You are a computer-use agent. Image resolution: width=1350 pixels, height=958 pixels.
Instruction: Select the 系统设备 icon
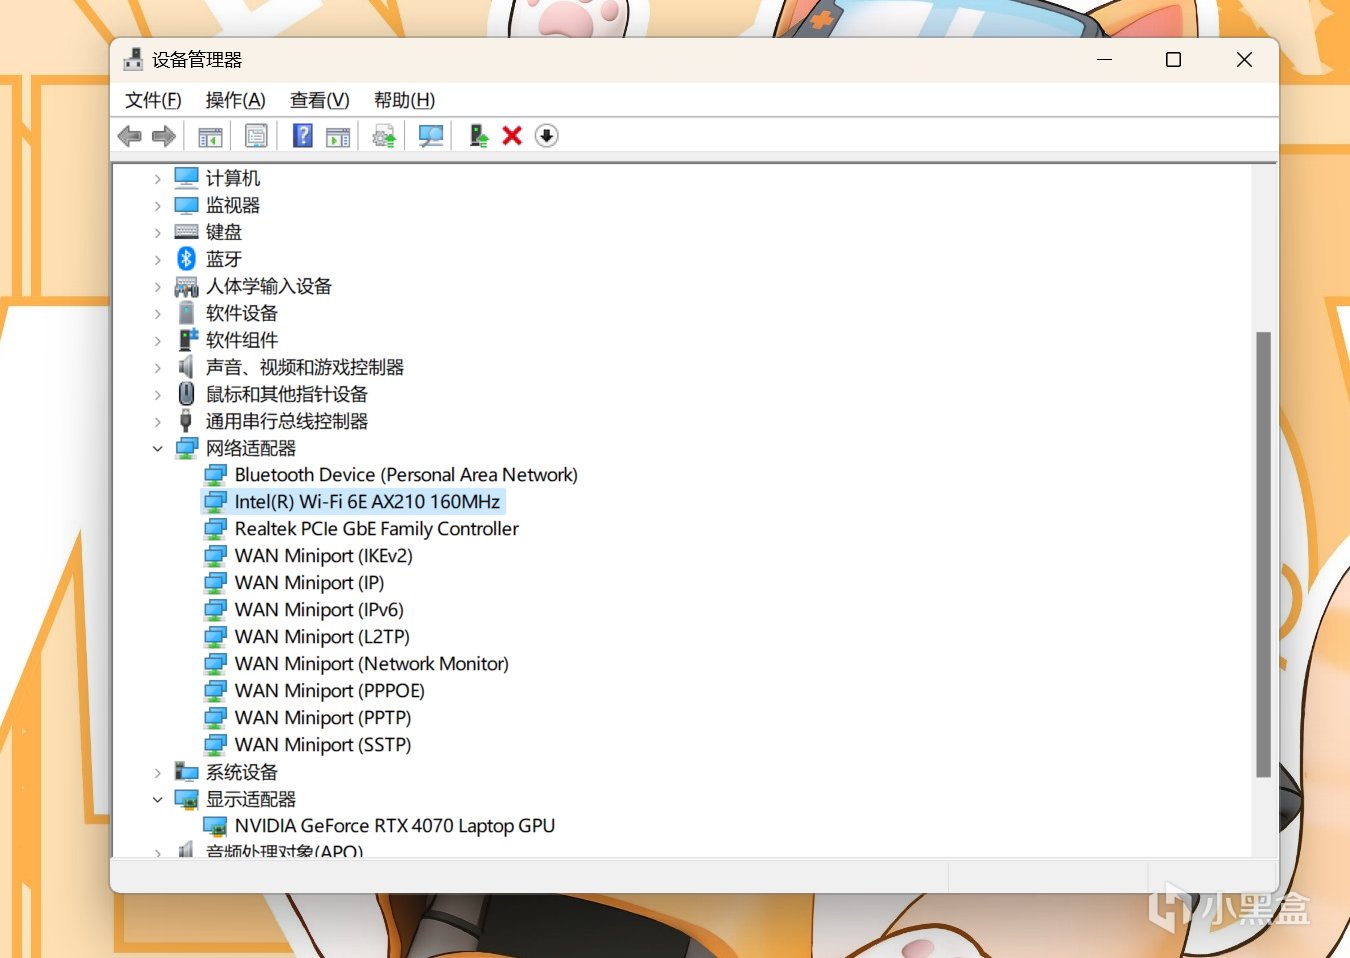pyautogui.click(x=186, y=772)
